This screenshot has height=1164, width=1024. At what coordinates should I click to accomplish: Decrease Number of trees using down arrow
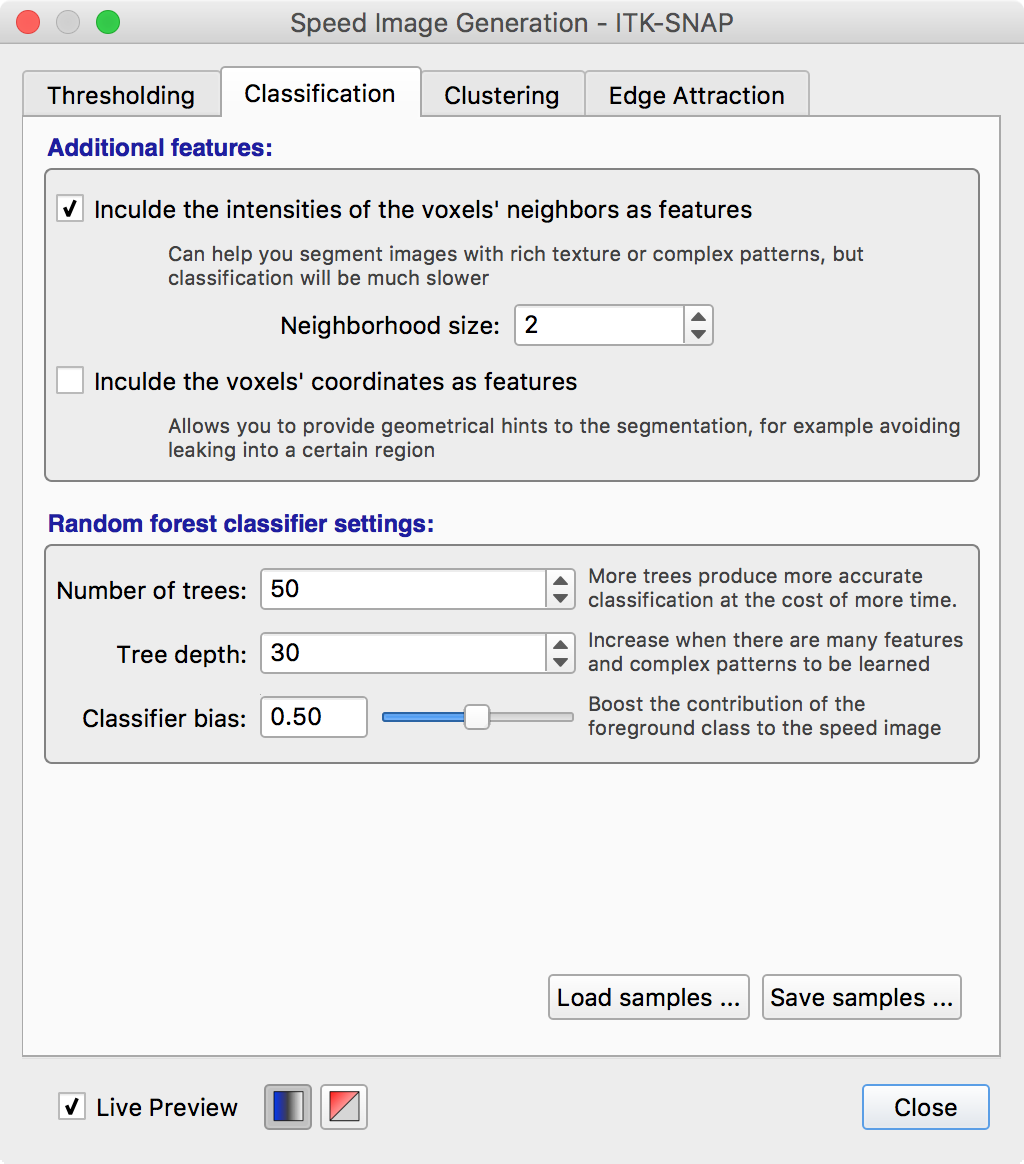click(561, 598)
